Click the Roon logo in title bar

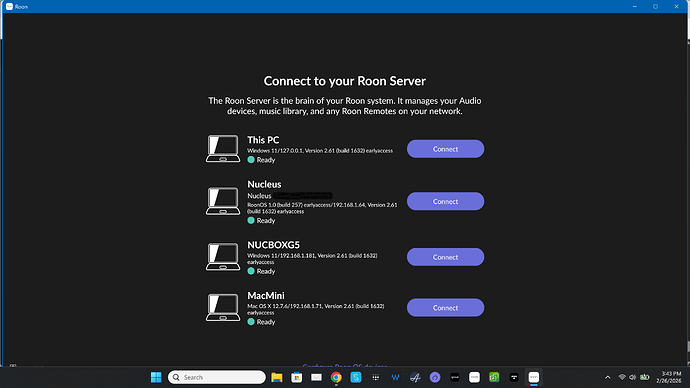[x=9, y=7]
